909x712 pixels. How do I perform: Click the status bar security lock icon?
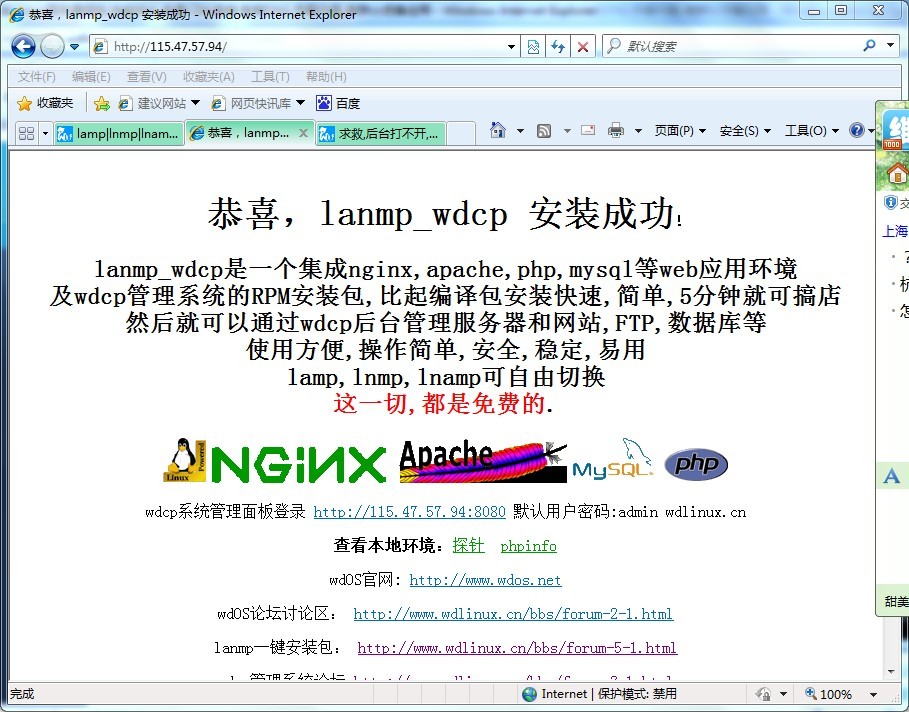coord(763,694)
